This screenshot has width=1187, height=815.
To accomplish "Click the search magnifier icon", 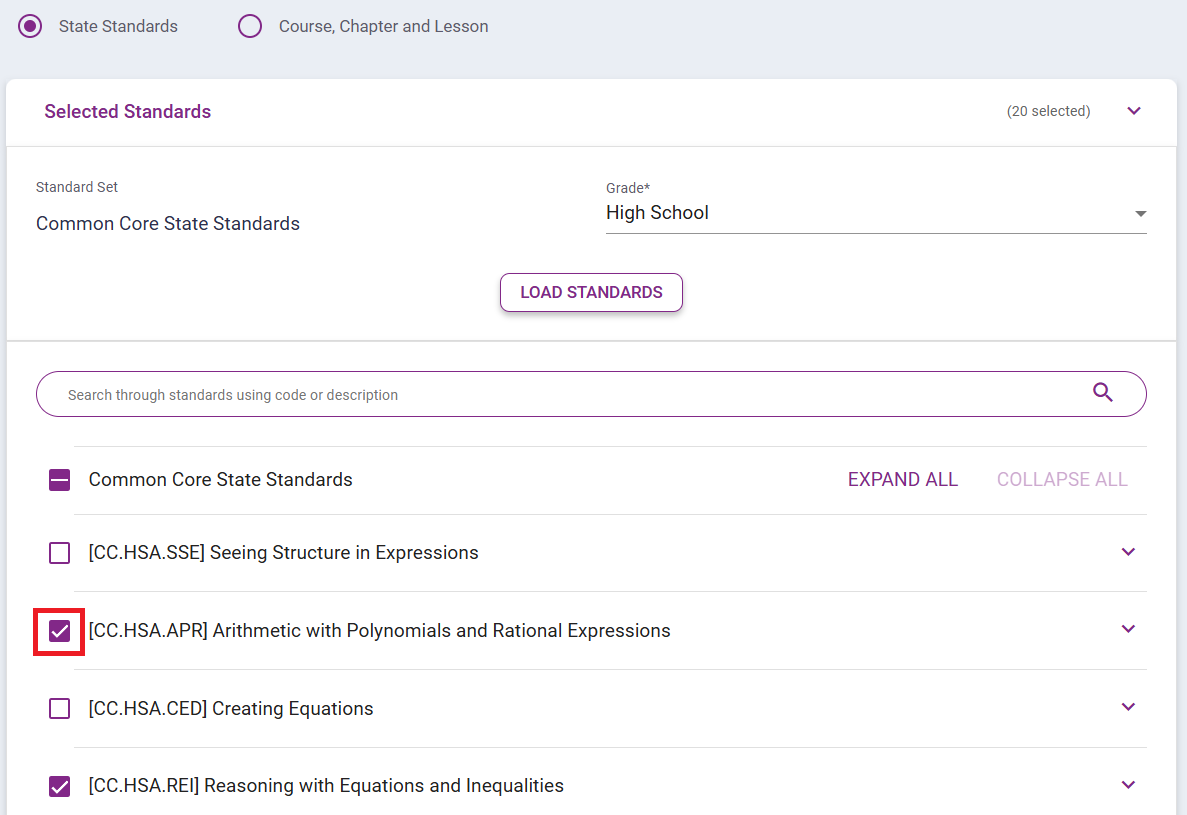I will pos(1102,393).
